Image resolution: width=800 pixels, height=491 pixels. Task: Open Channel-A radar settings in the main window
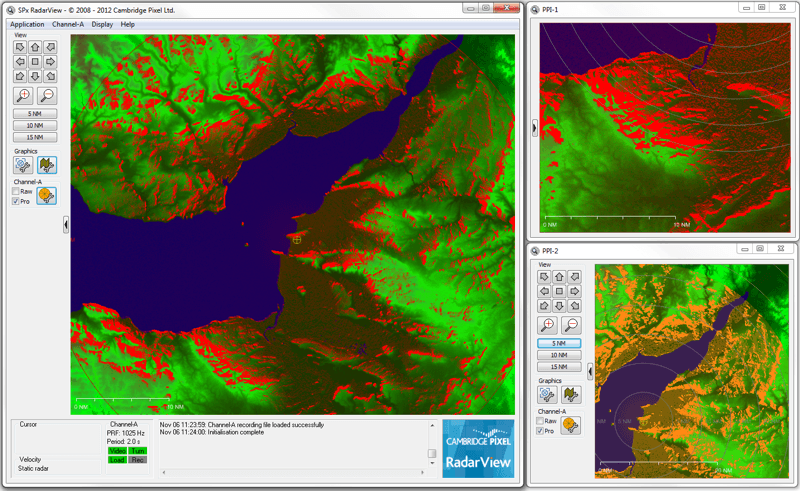click(46, 196)
